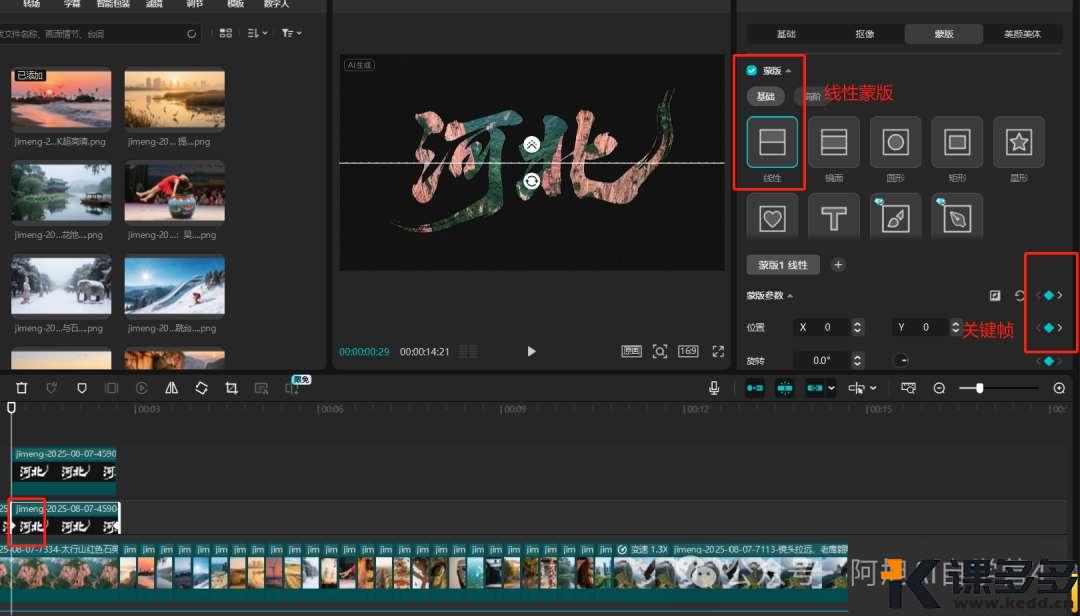Jump to next 蒙版参数 keyframe arrow
This screenshot has width=1080, height=616.
1060,295
